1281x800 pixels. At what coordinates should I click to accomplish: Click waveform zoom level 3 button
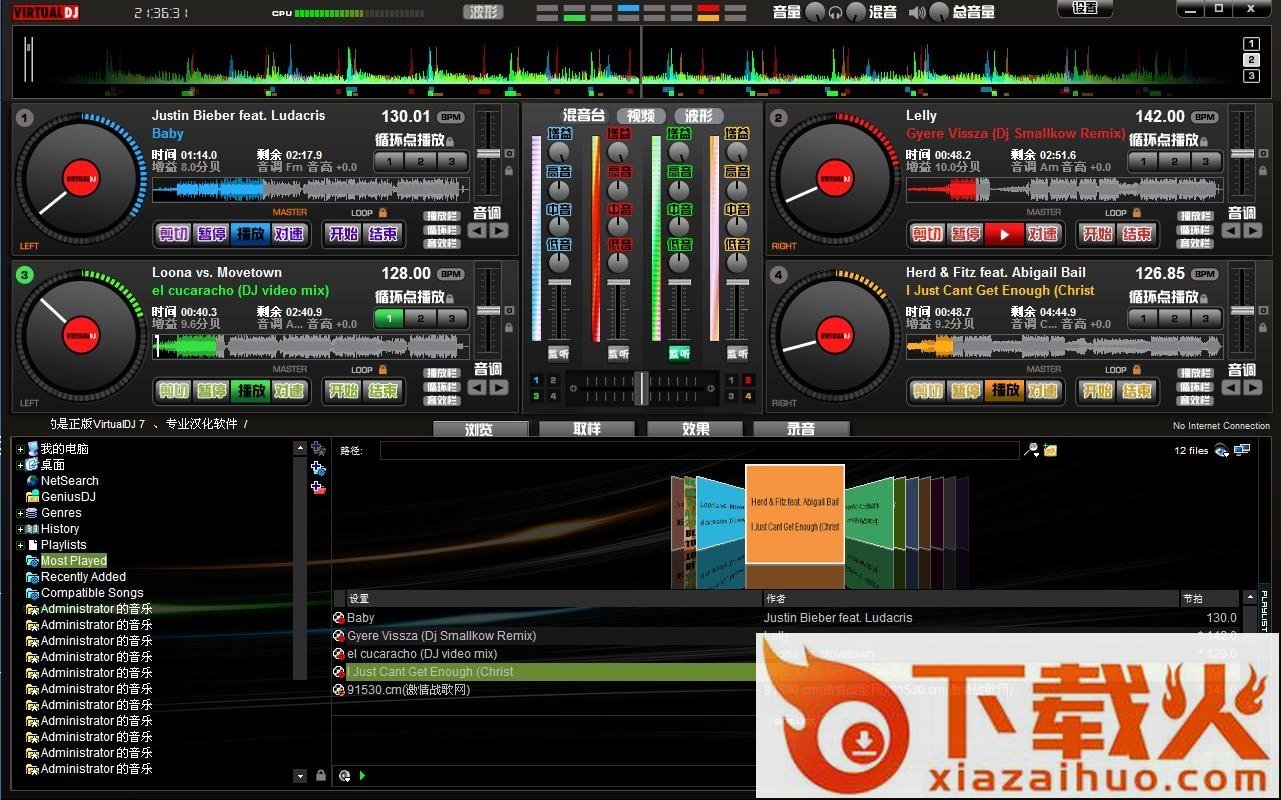1251,77
